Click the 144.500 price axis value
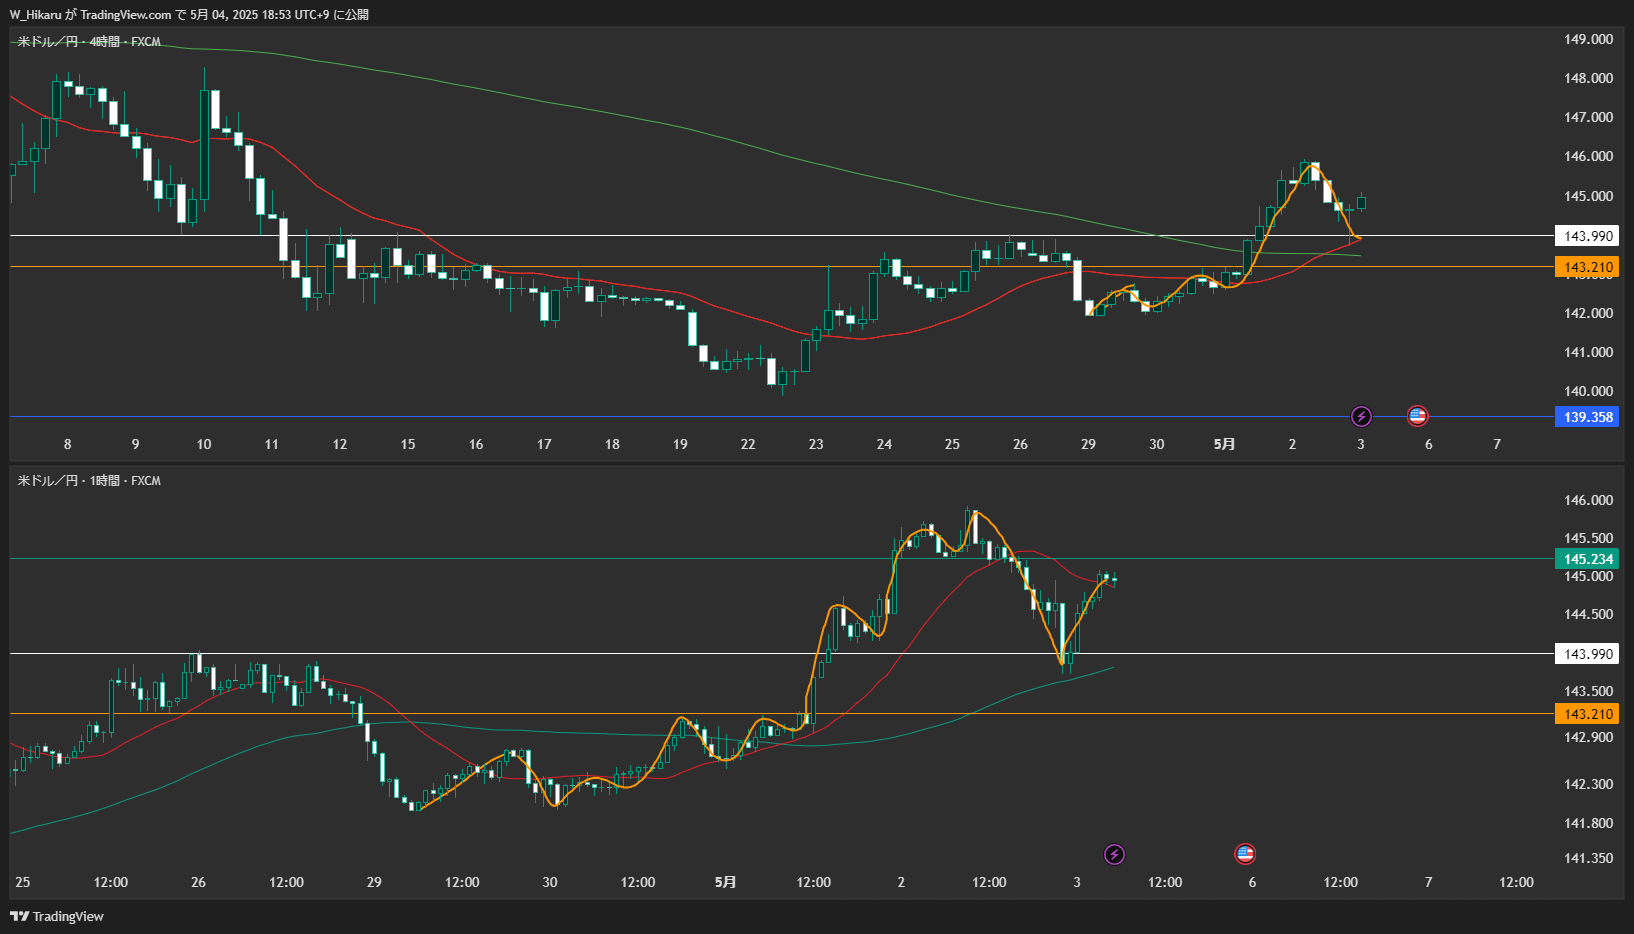 click(1588, 614)
